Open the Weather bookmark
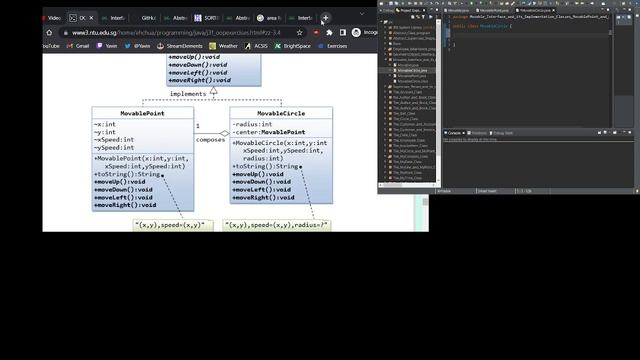Viewport: 640px width, 360px height. (223, 46)
